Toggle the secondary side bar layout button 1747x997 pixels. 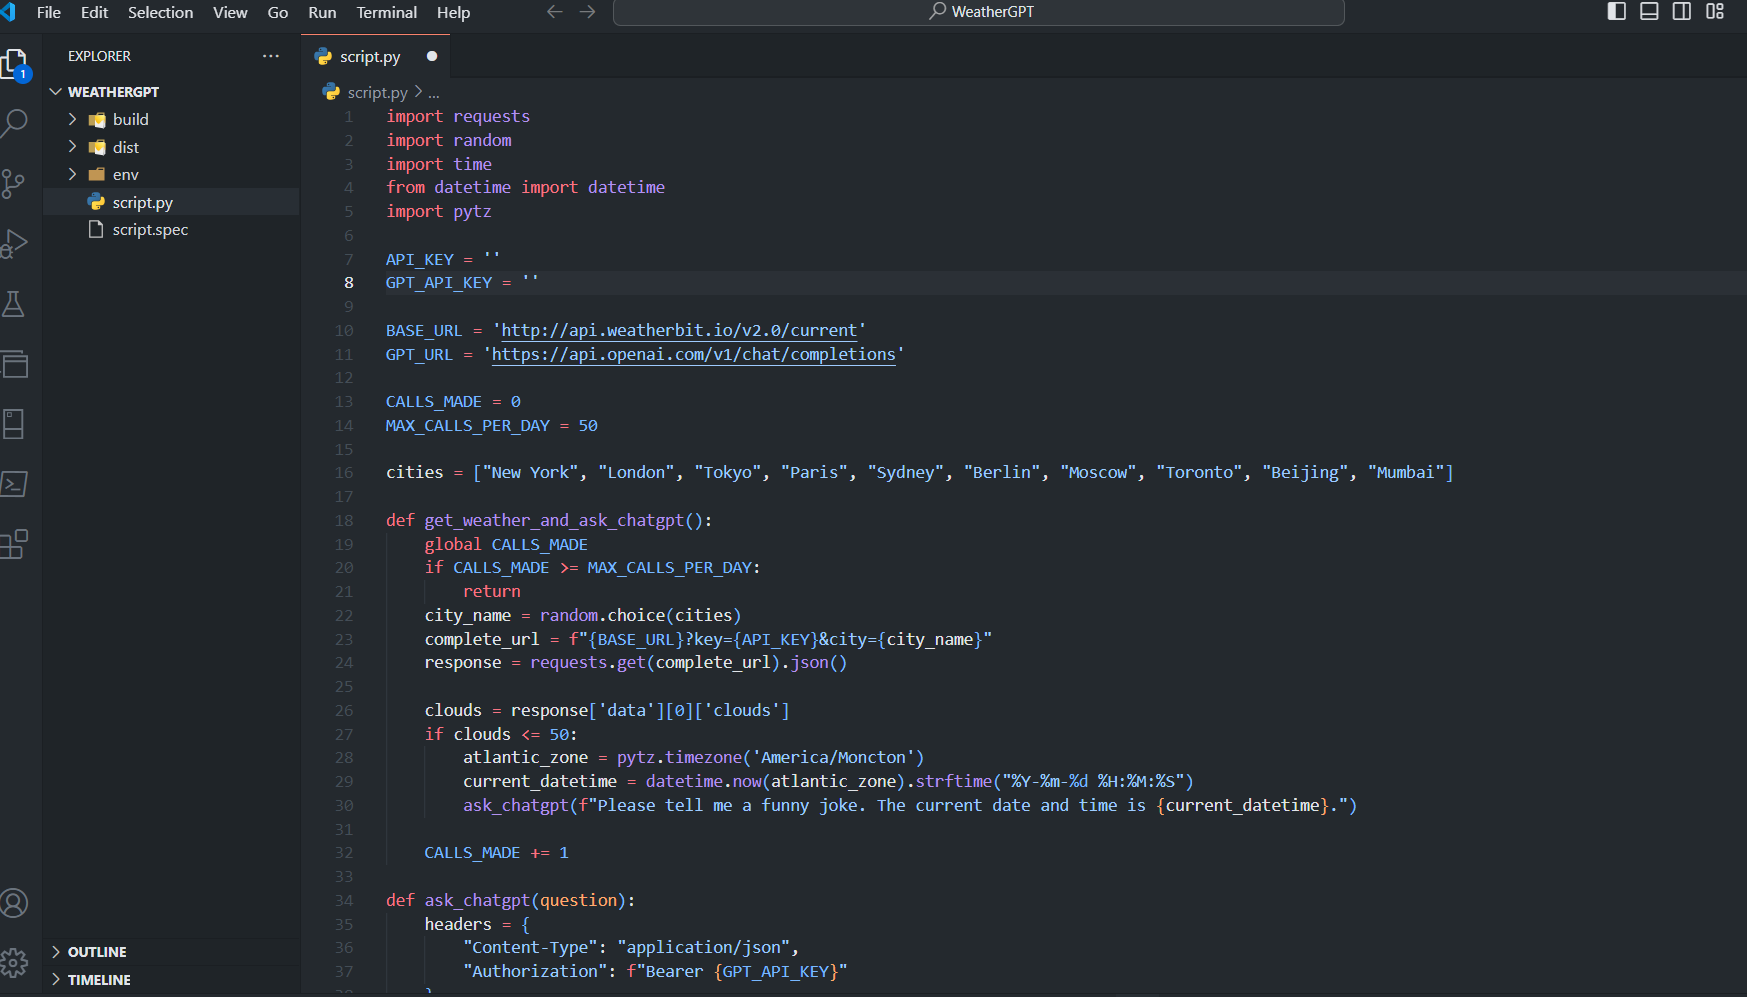[x=1682, y=12]
